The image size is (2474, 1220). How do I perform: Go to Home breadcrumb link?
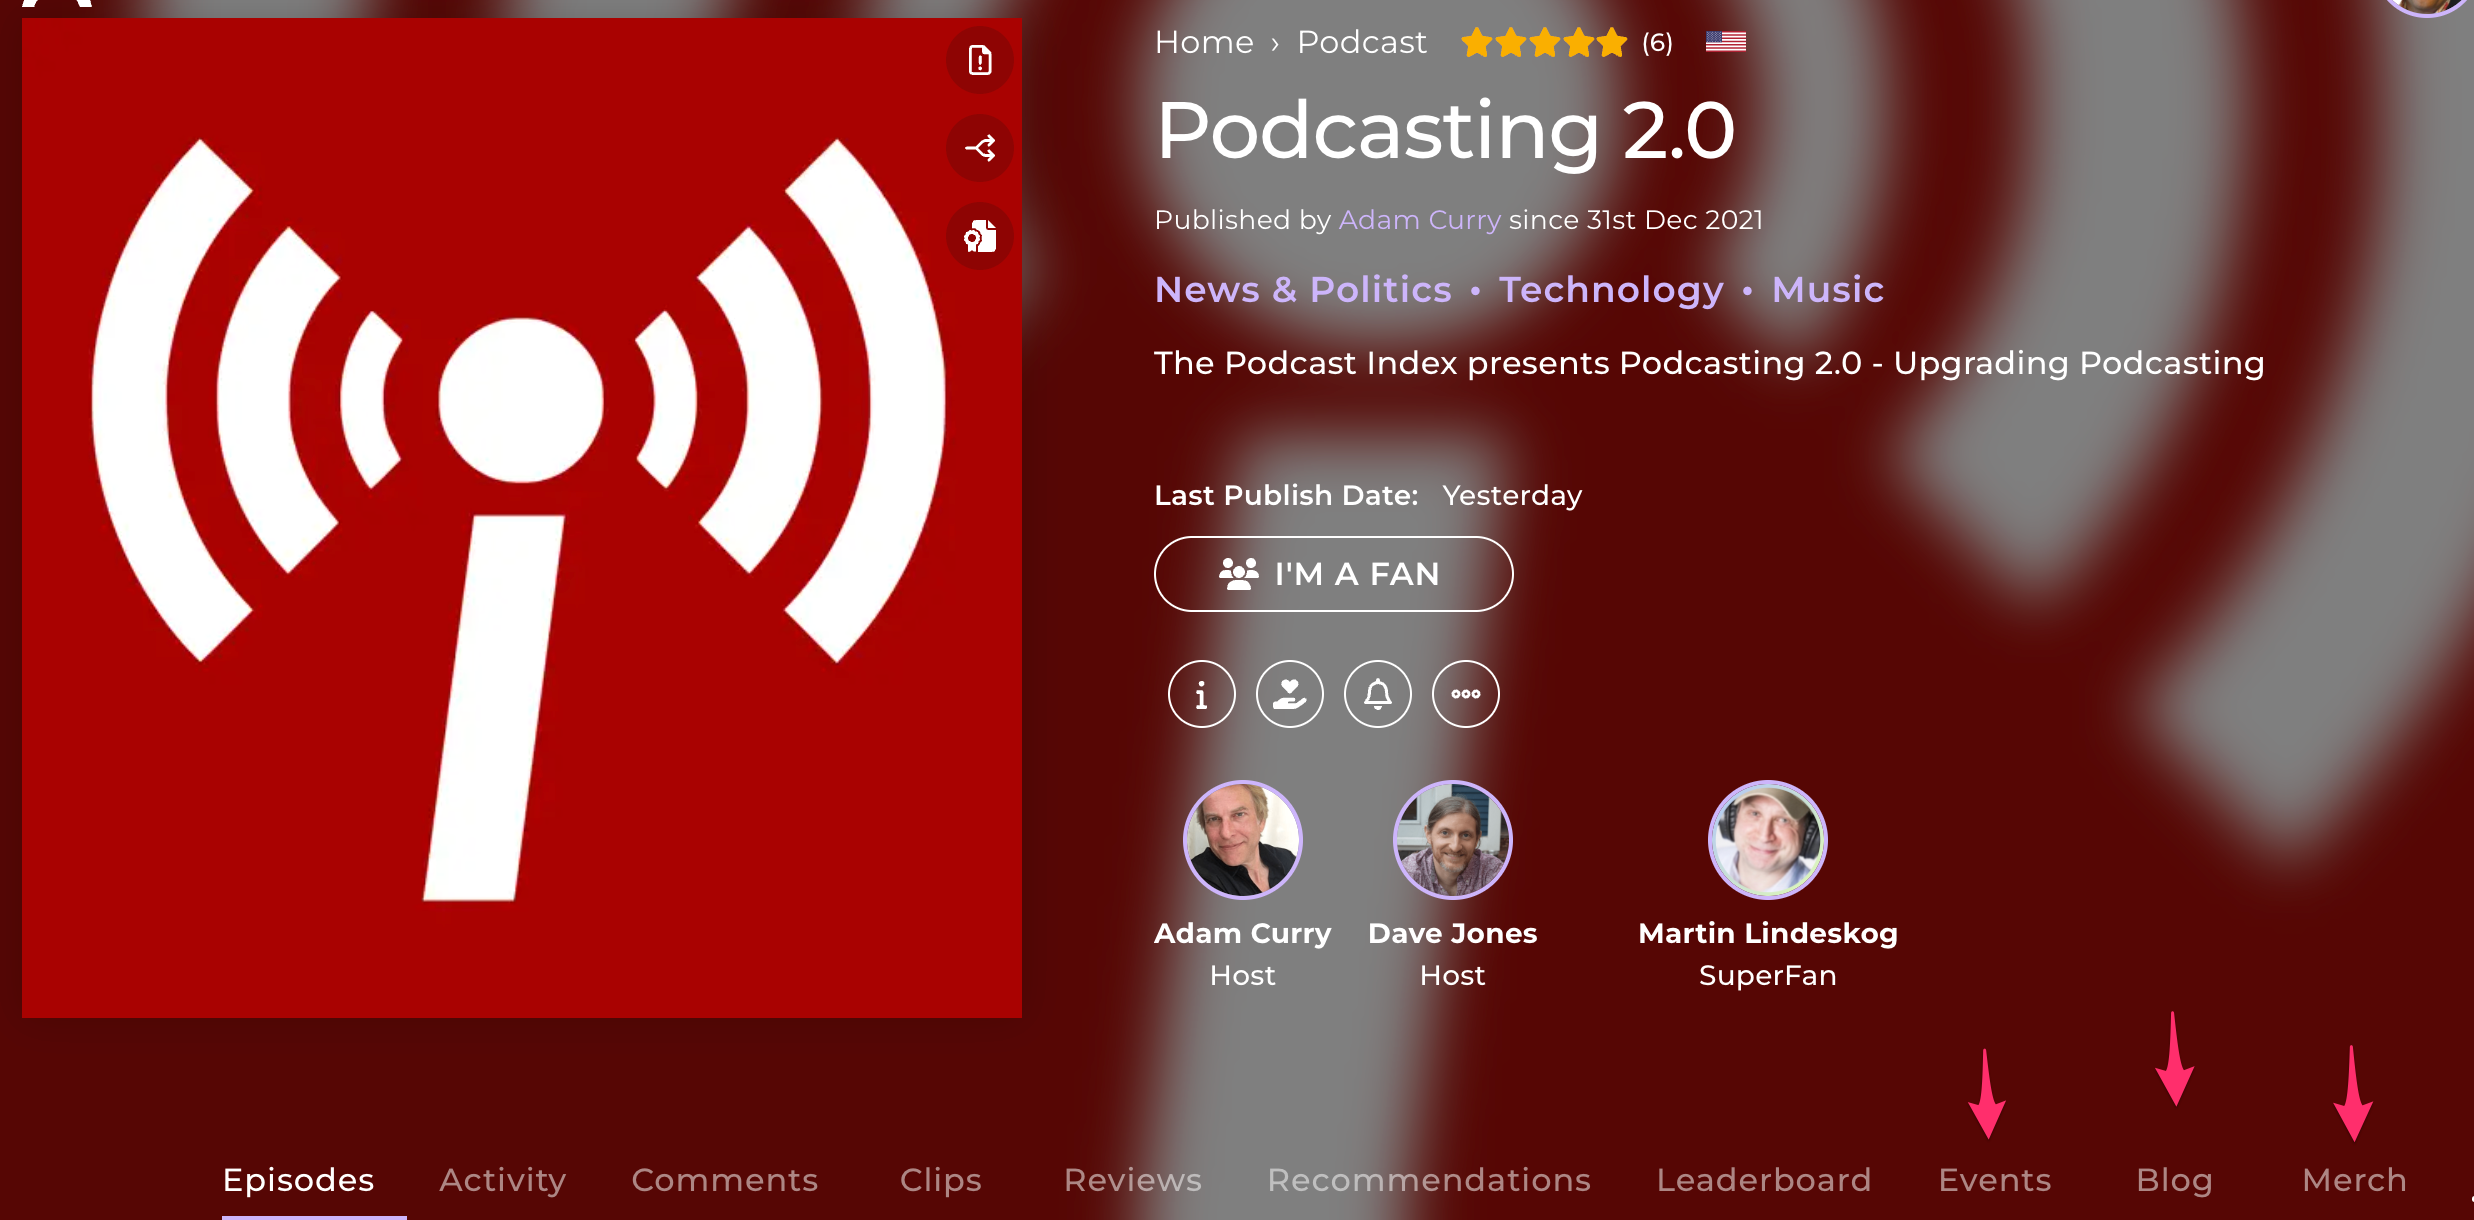tap(1204, 42)
